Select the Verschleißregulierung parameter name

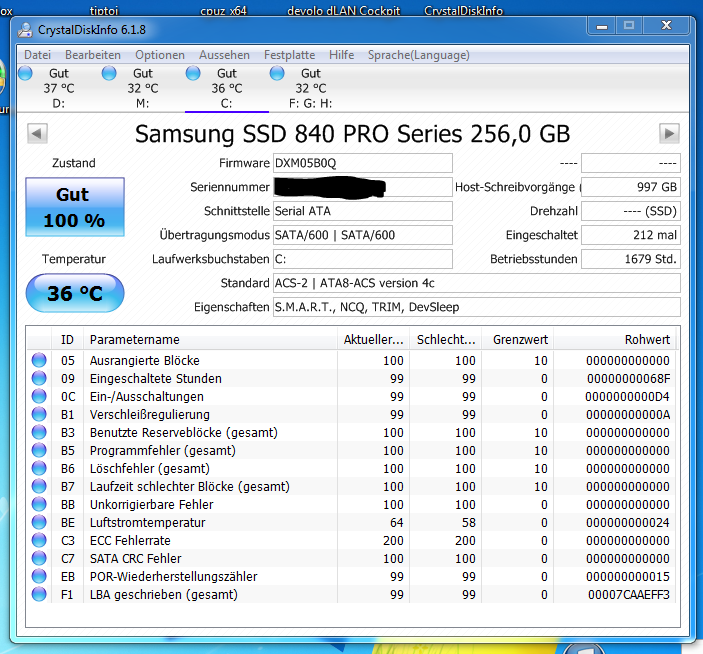[150, 415]
